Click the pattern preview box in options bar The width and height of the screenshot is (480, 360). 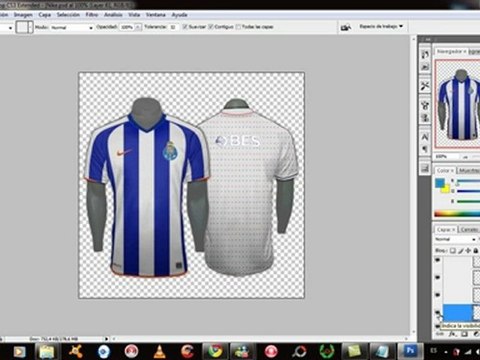(x=22, y=27)
